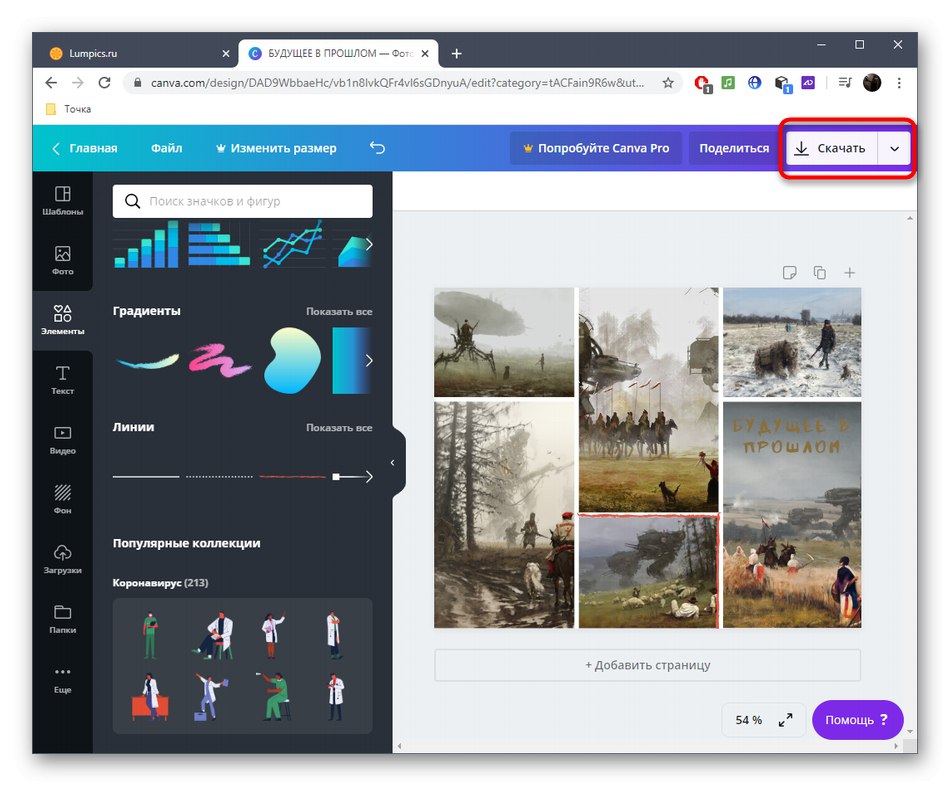
Task: Click the Попробуйте Canva Pro button
Action: click(x=596, y=148)
